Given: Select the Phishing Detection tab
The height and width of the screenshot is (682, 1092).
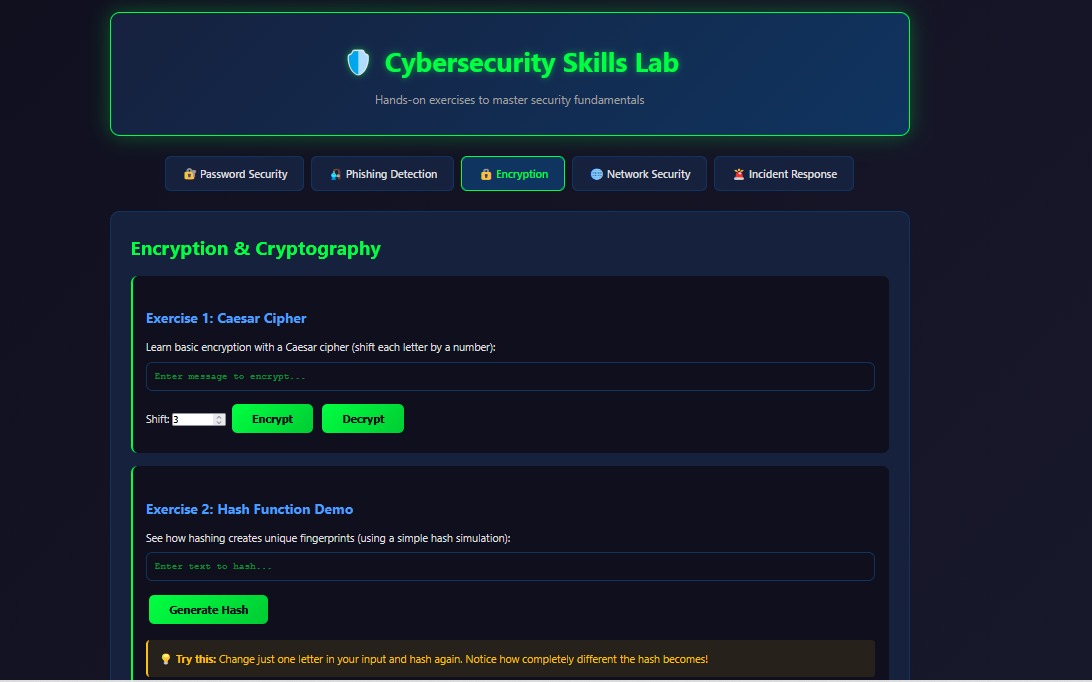Looking at the screenshot, I should click(x=382, y=174).
